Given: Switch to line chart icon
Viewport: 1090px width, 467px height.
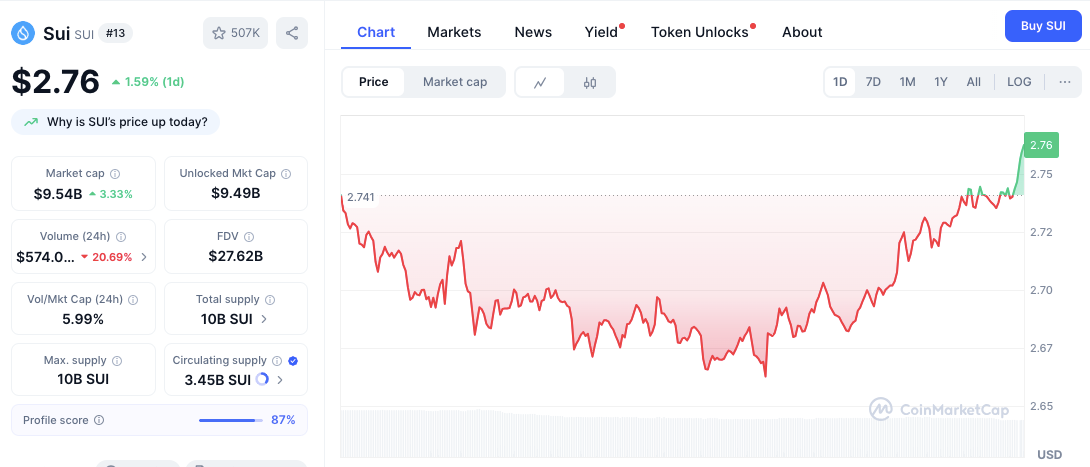Looking at the screenshot, I should [539, 82].
